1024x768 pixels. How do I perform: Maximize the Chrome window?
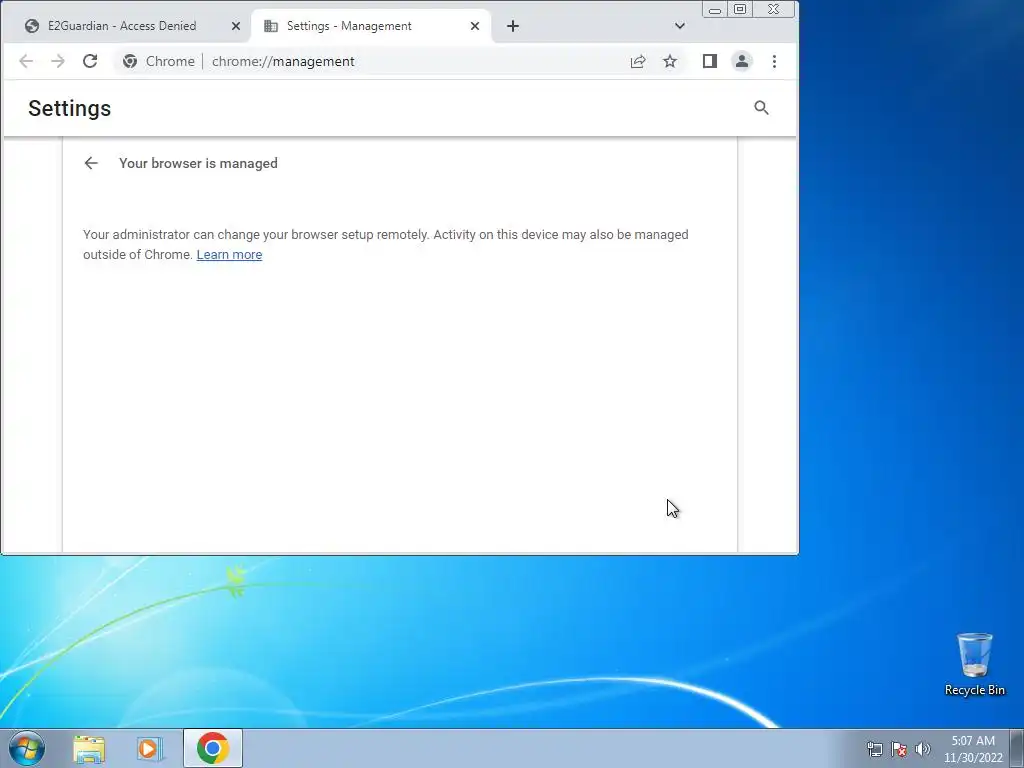click(740, 9)
